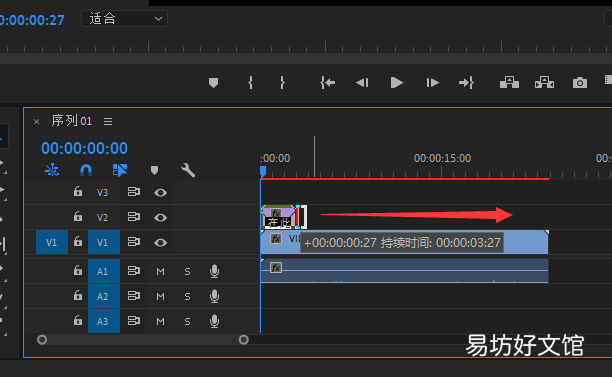Click the Lift button
The width and height of the screenshot is (612, 377).
click(x=509, y=82)
